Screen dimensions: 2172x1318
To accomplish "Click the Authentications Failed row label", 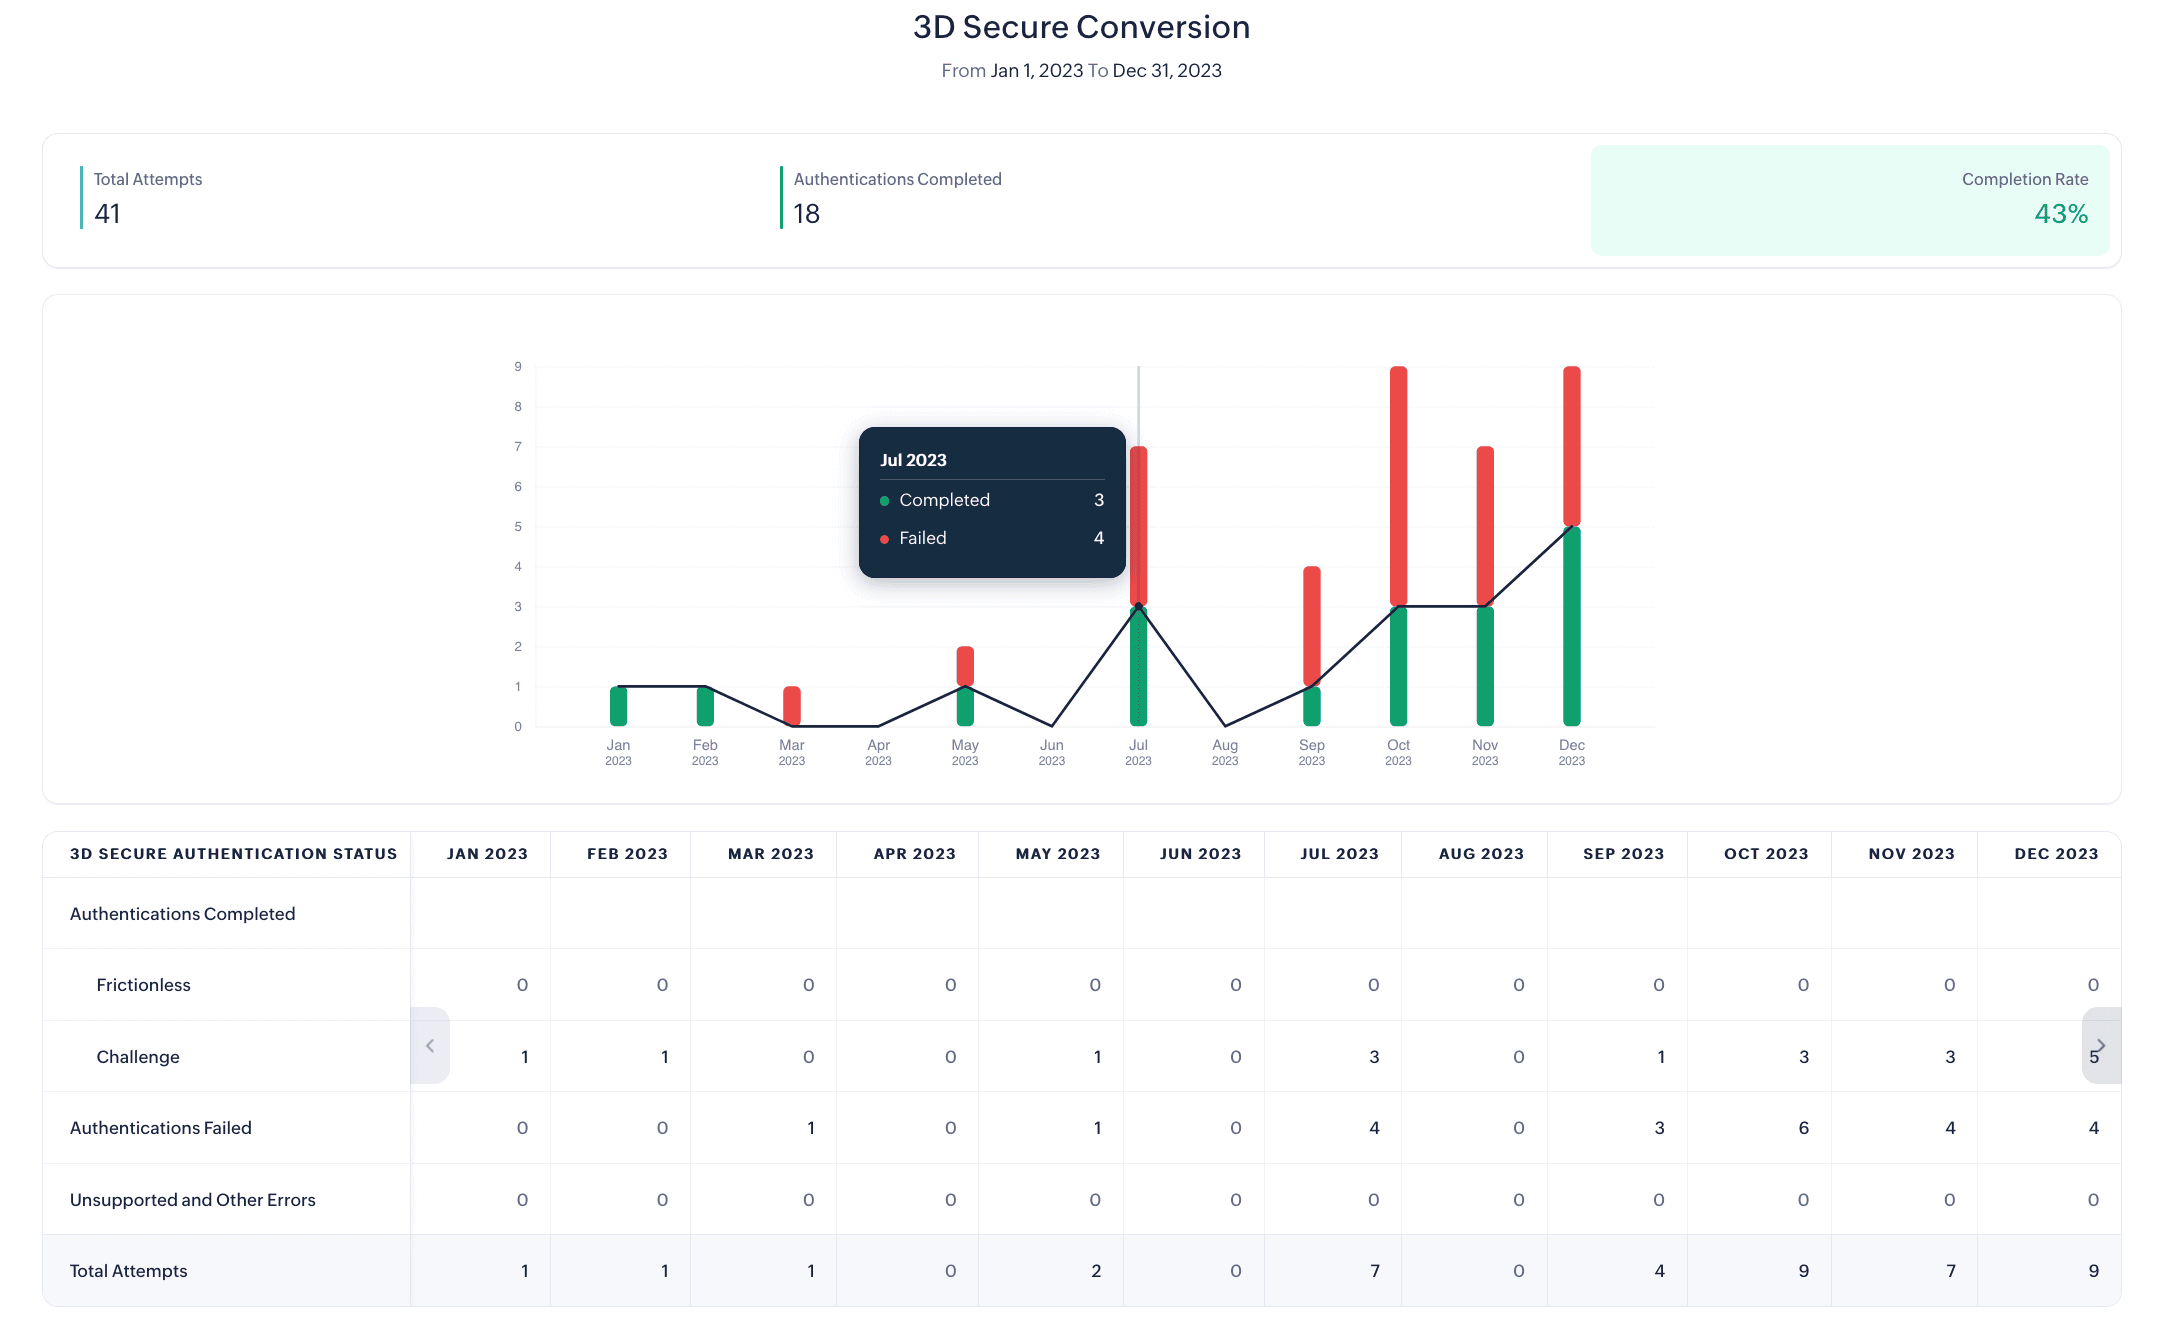I will click(161, 1128).
